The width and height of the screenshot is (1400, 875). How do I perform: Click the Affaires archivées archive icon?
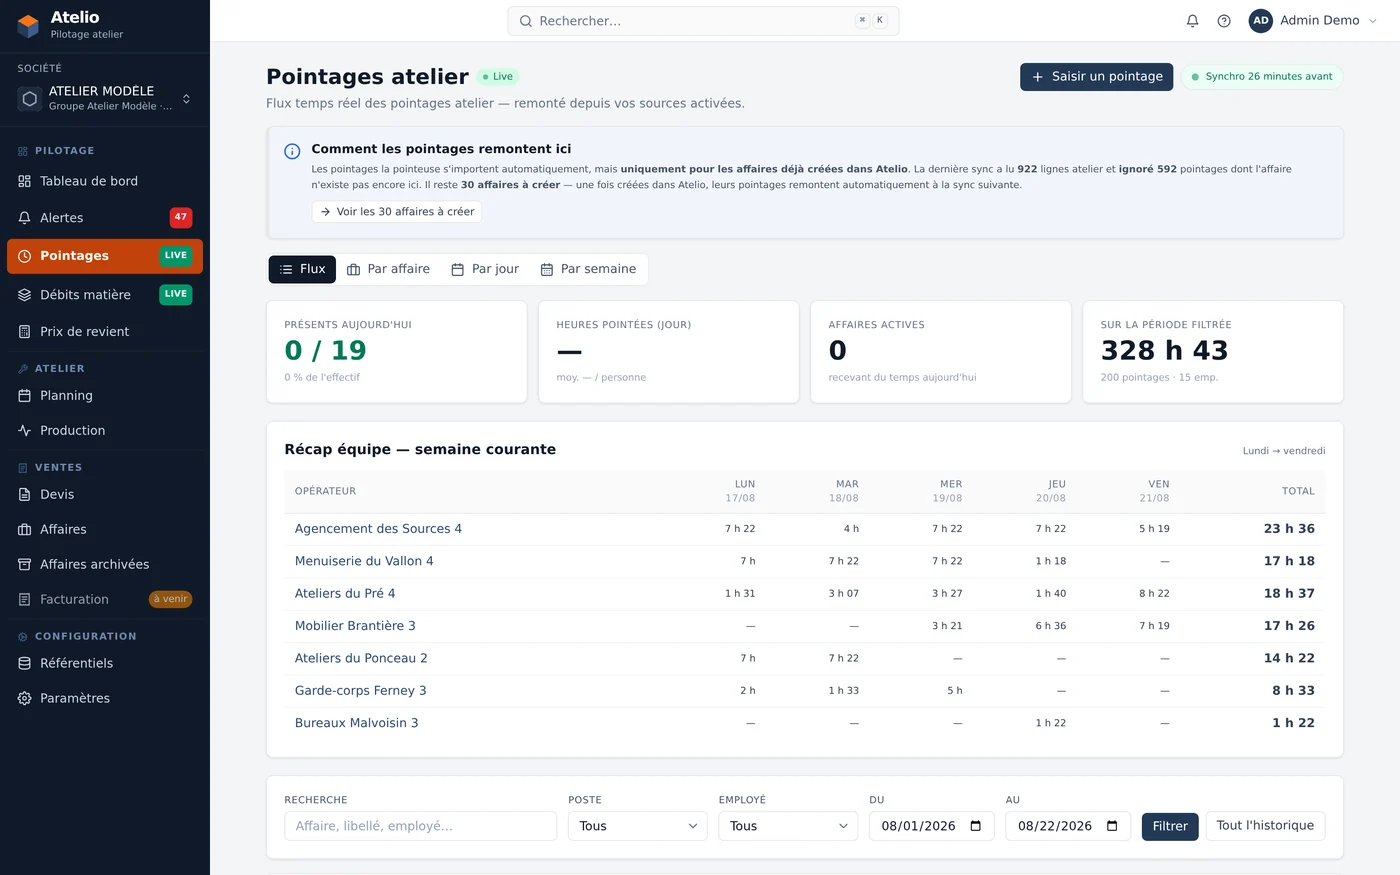[x=25, y=565]
